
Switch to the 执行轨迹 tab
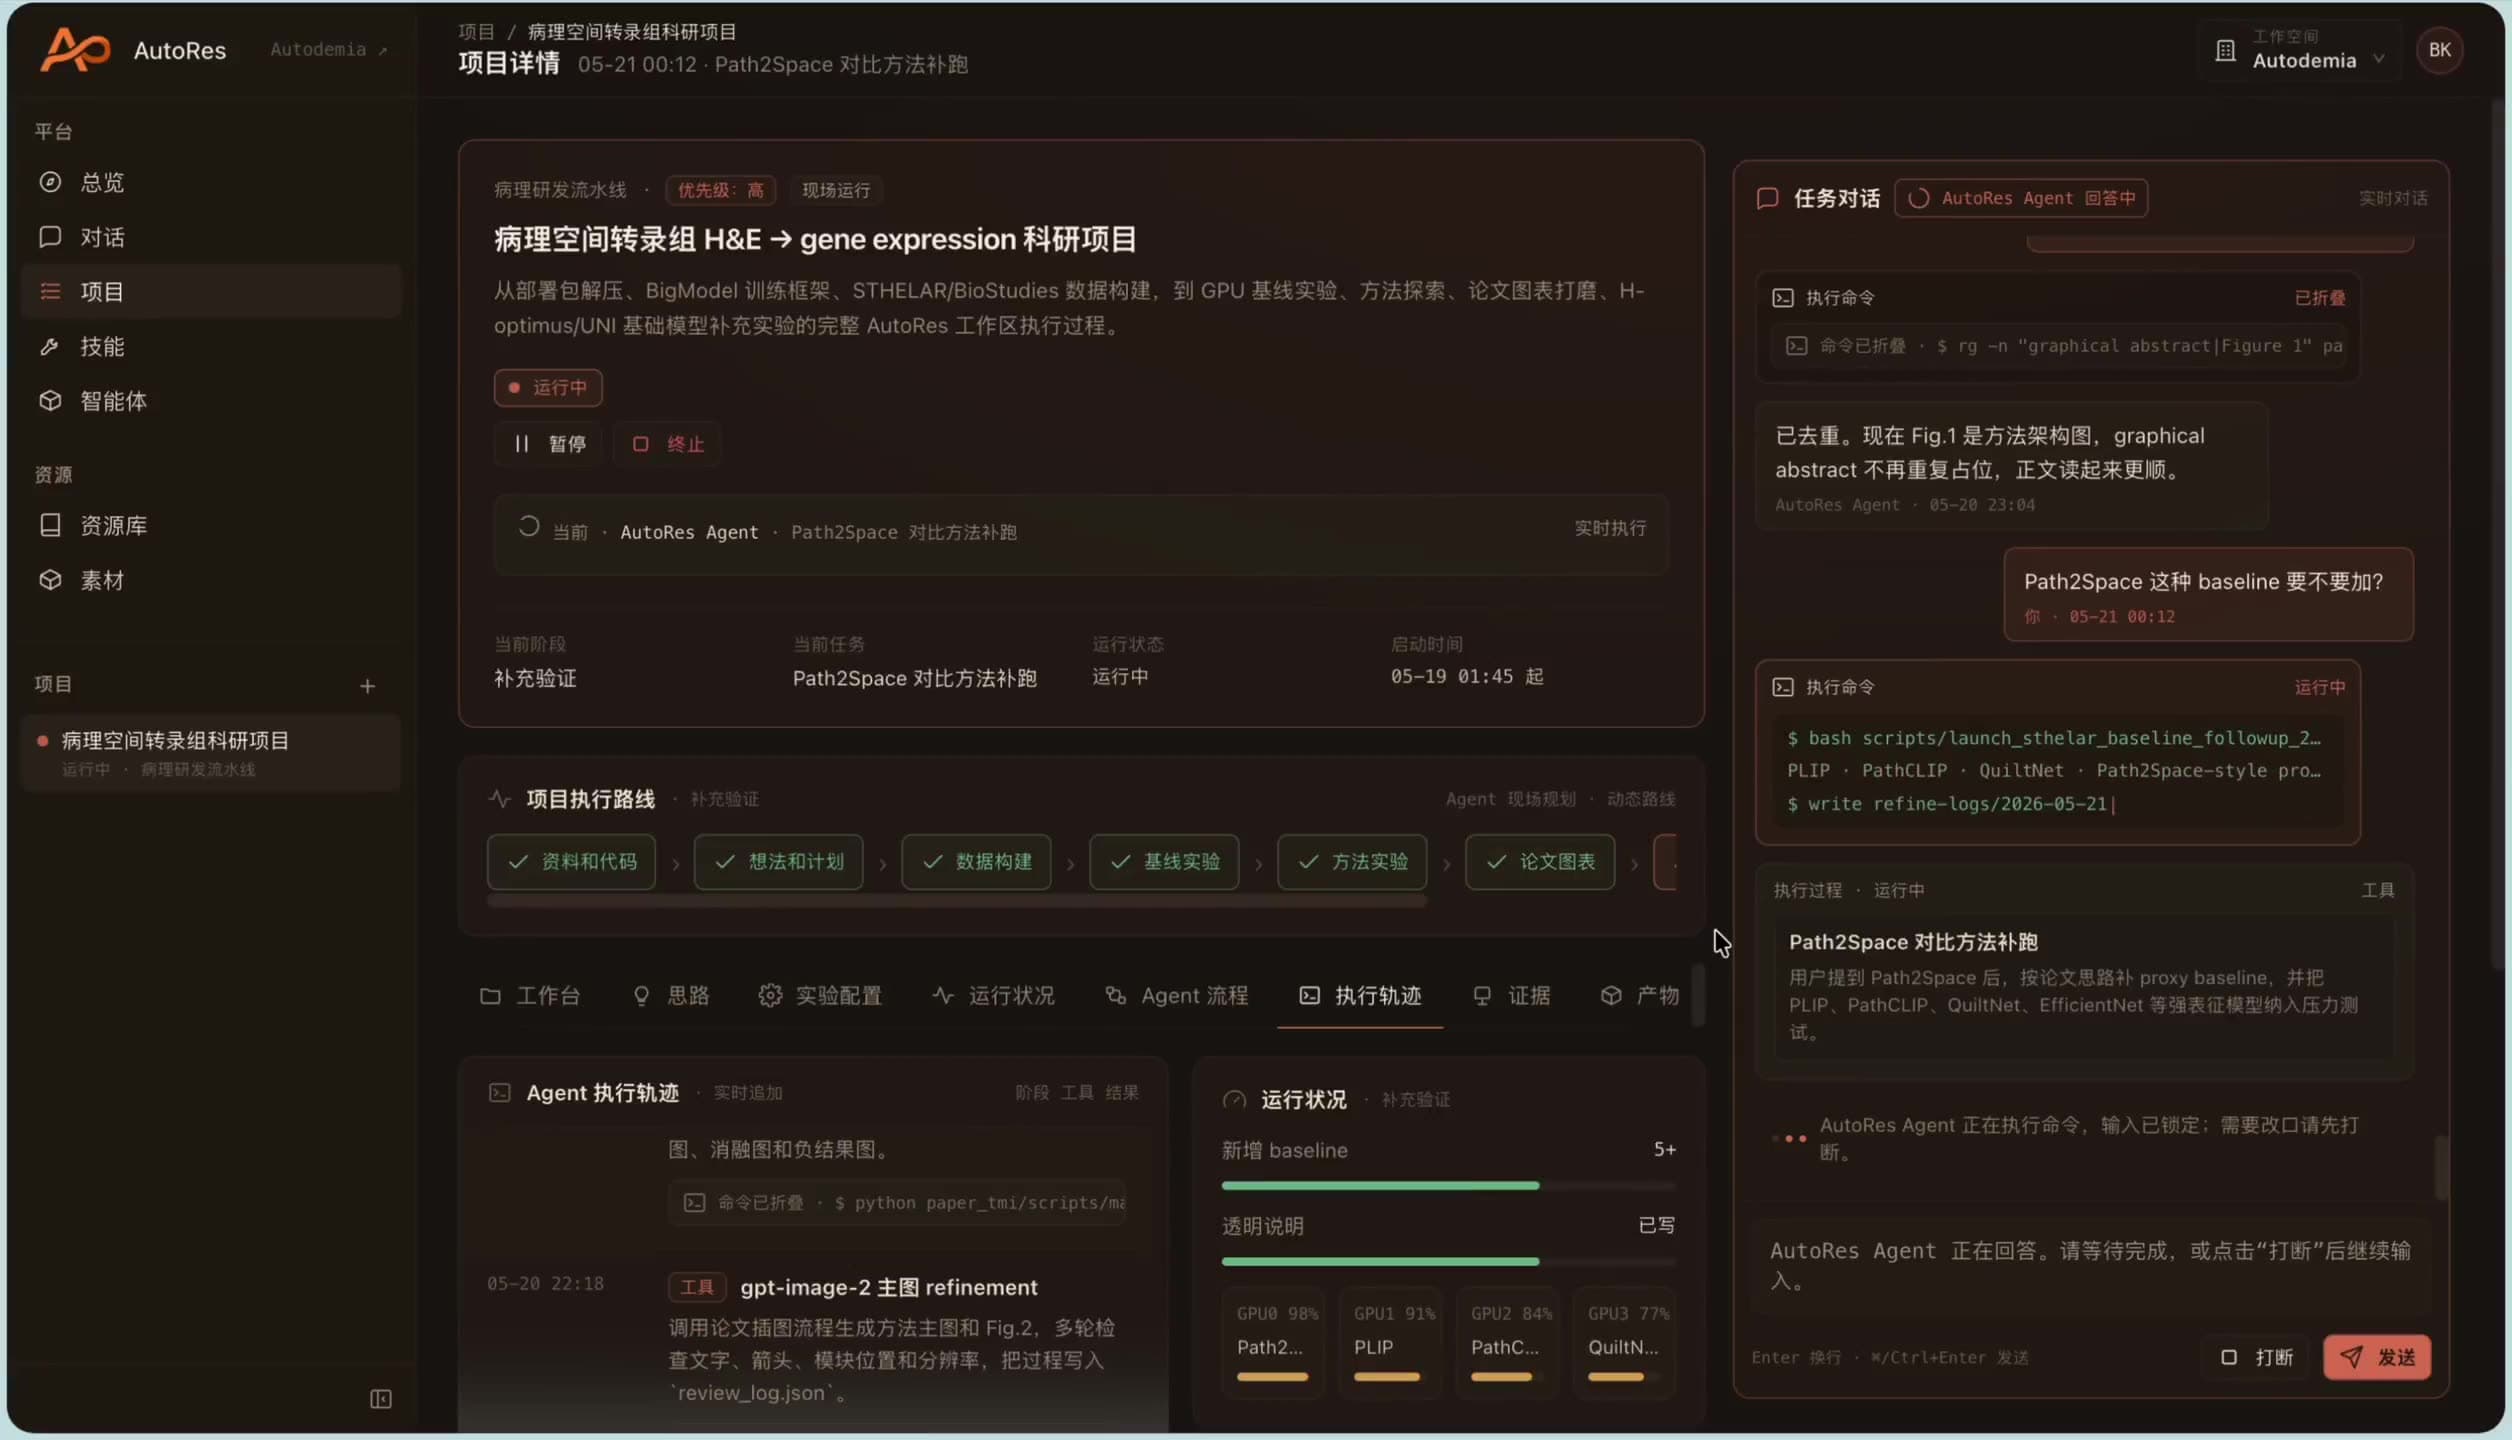pyautogui.click(x=1360, y=996)
